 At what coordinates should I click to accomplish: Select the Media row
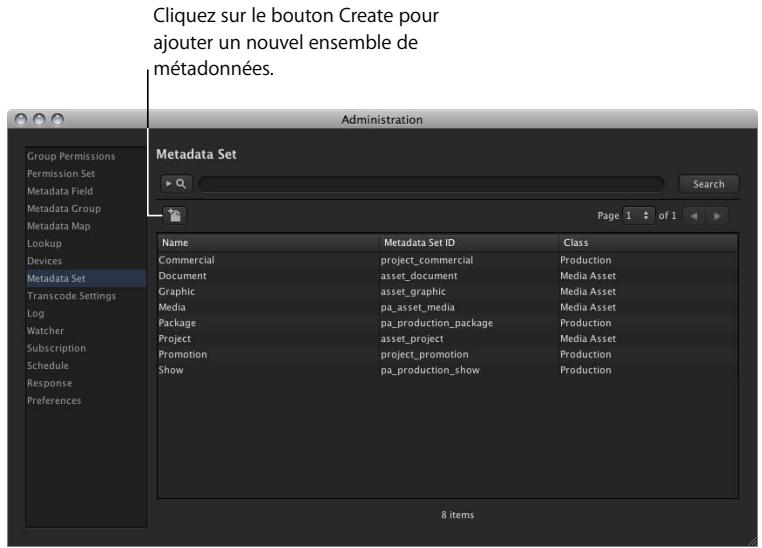click(x=448, y=307)
